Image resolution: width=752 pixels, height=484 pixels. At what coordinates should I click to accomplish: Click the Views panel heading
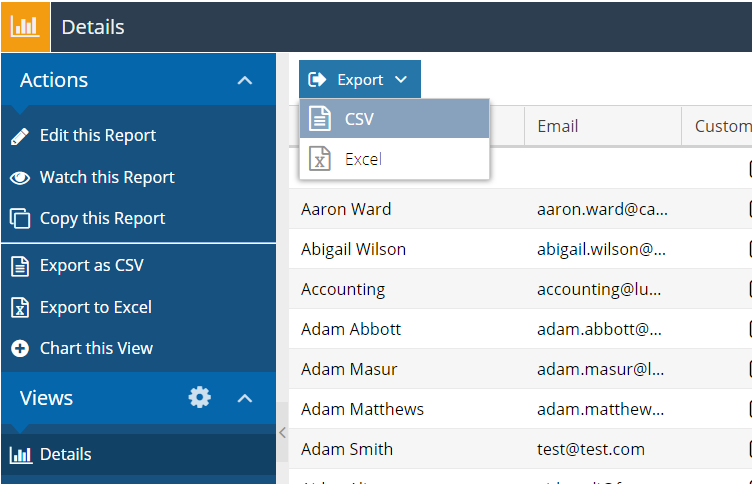[x=46, y=398]
